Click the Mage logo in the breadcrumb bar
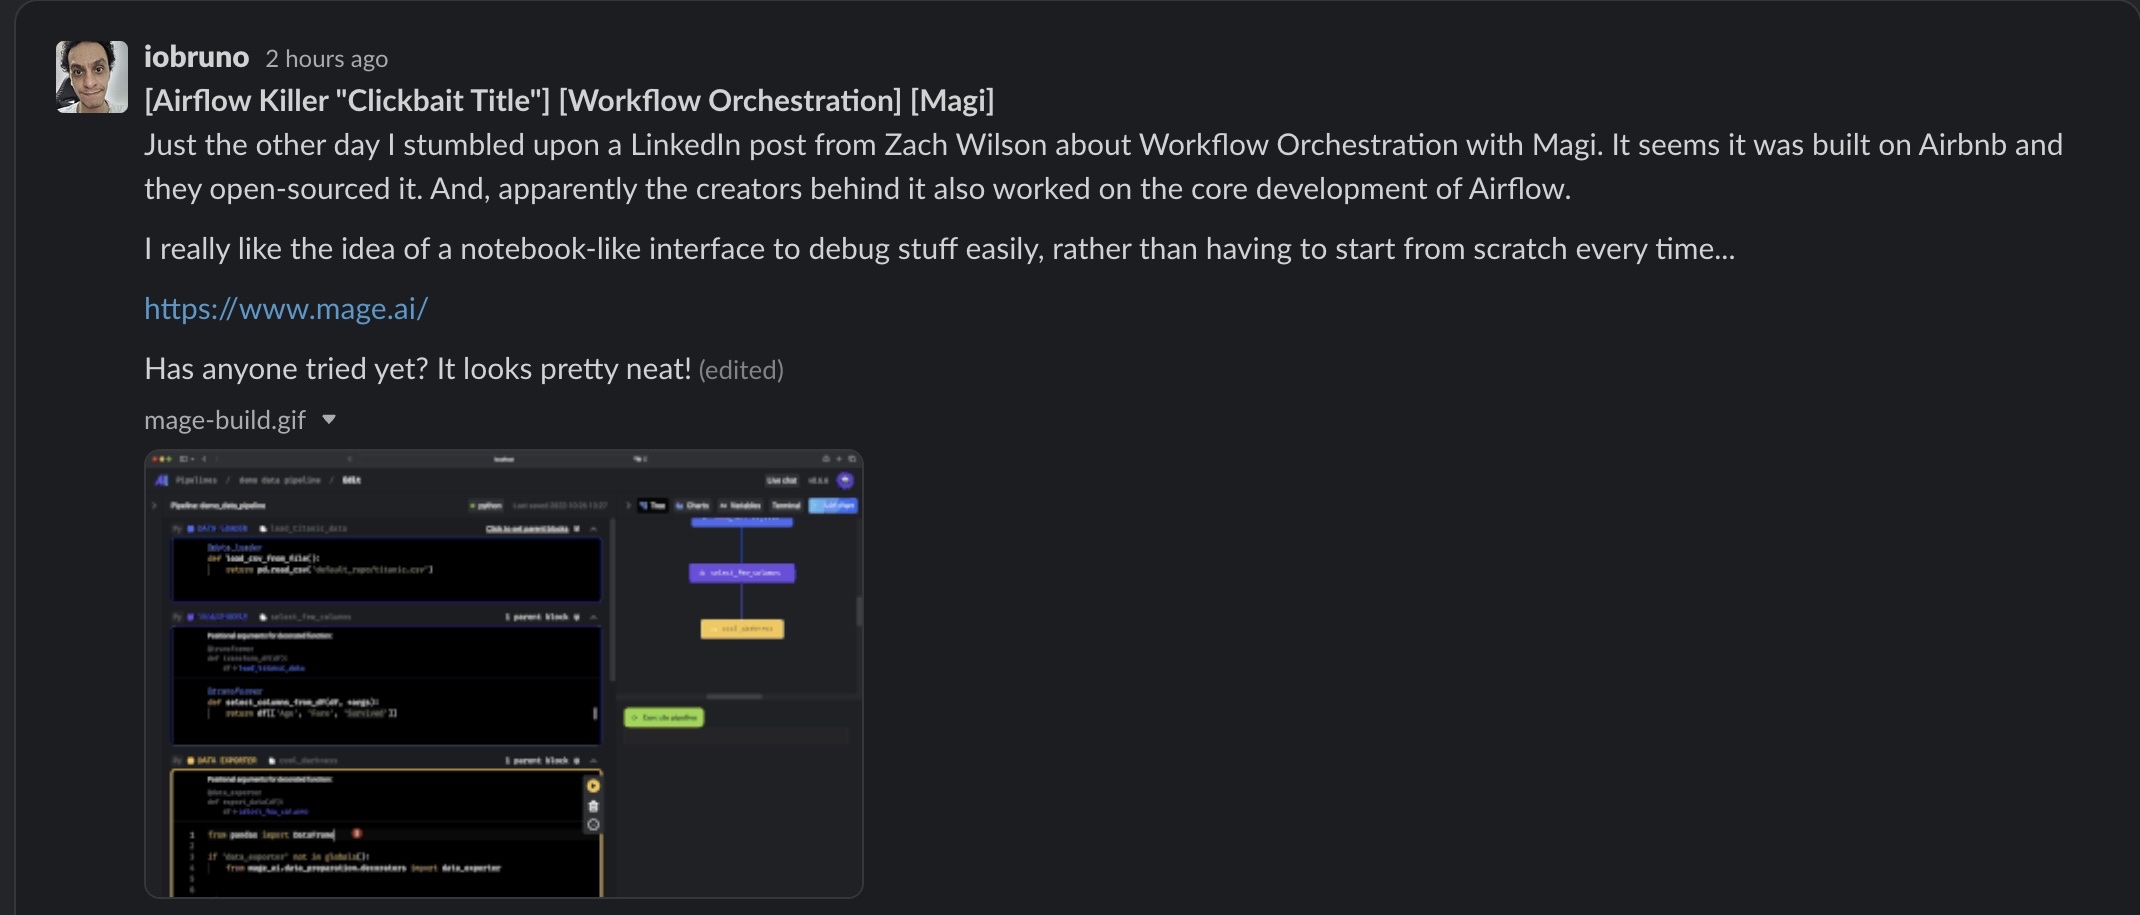The width and height of the screenshot is (2140, 915). 161,480
